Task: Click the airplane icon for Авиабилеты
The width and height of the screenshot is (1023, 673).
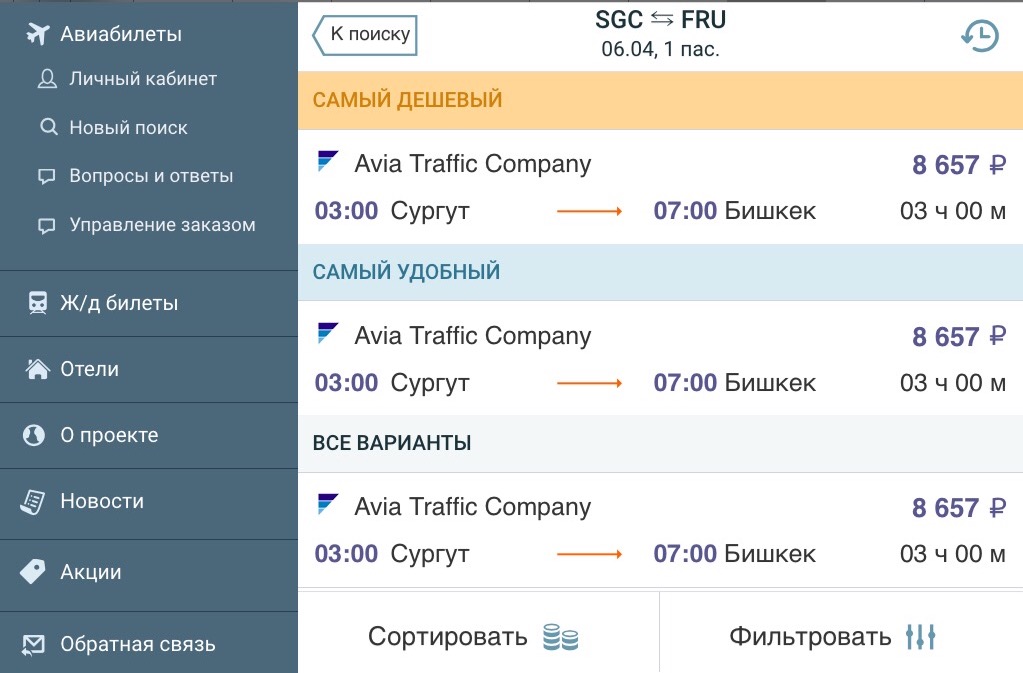Action: pos(37,34)
